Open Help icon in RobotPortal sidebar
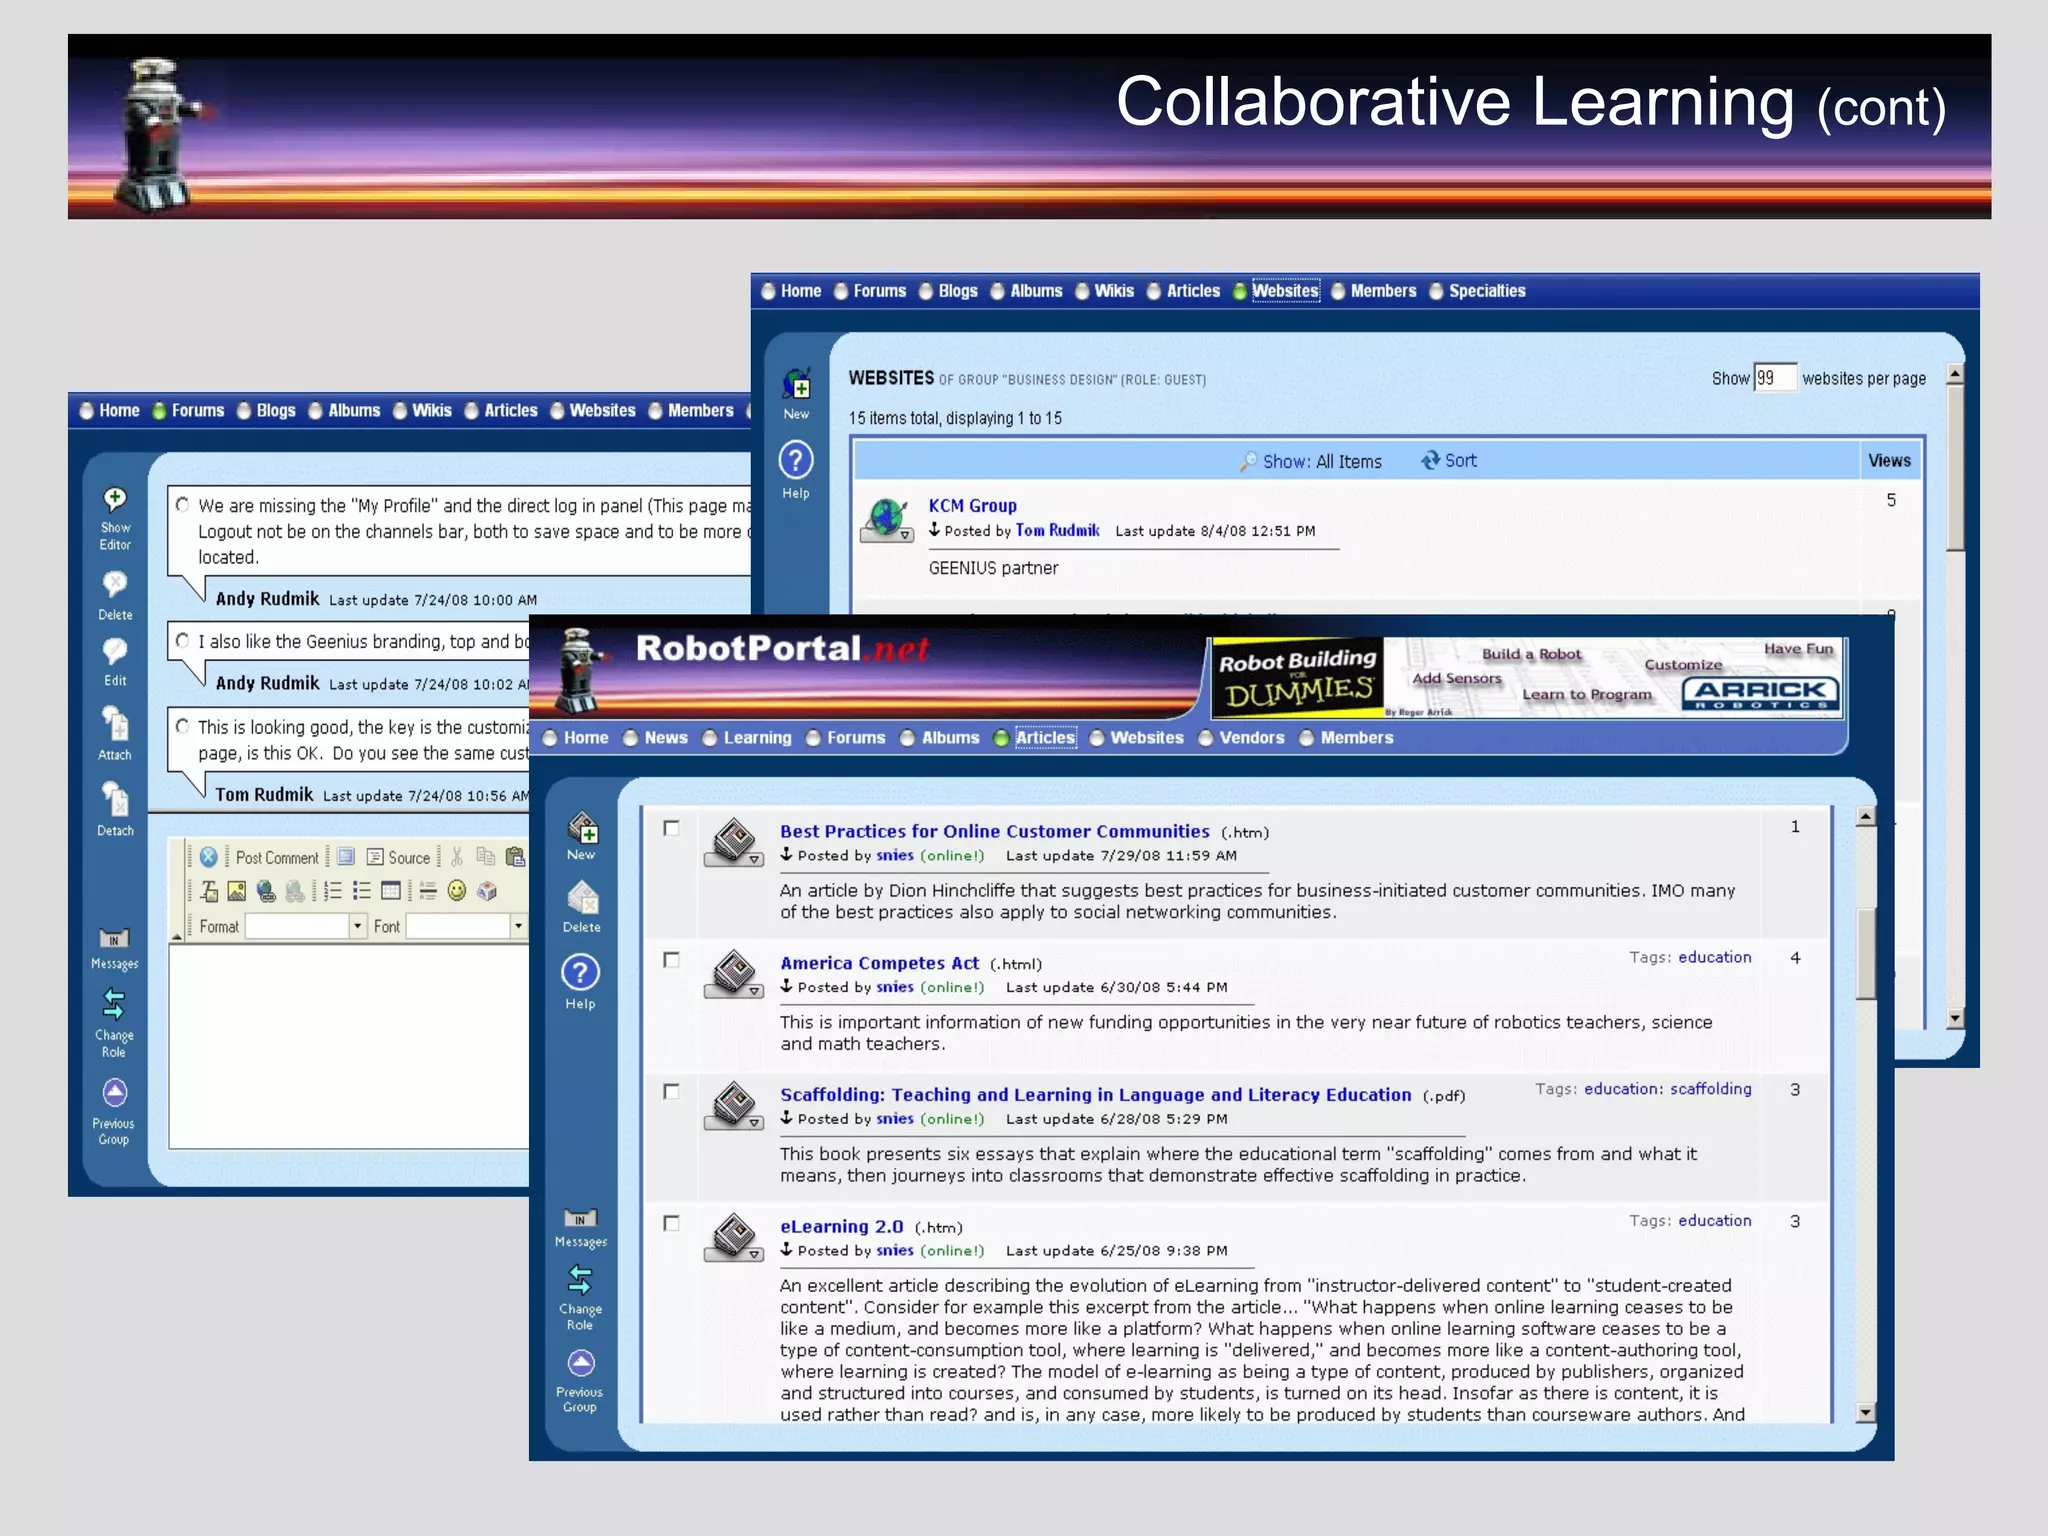2048x1536 pixels. 581,972
